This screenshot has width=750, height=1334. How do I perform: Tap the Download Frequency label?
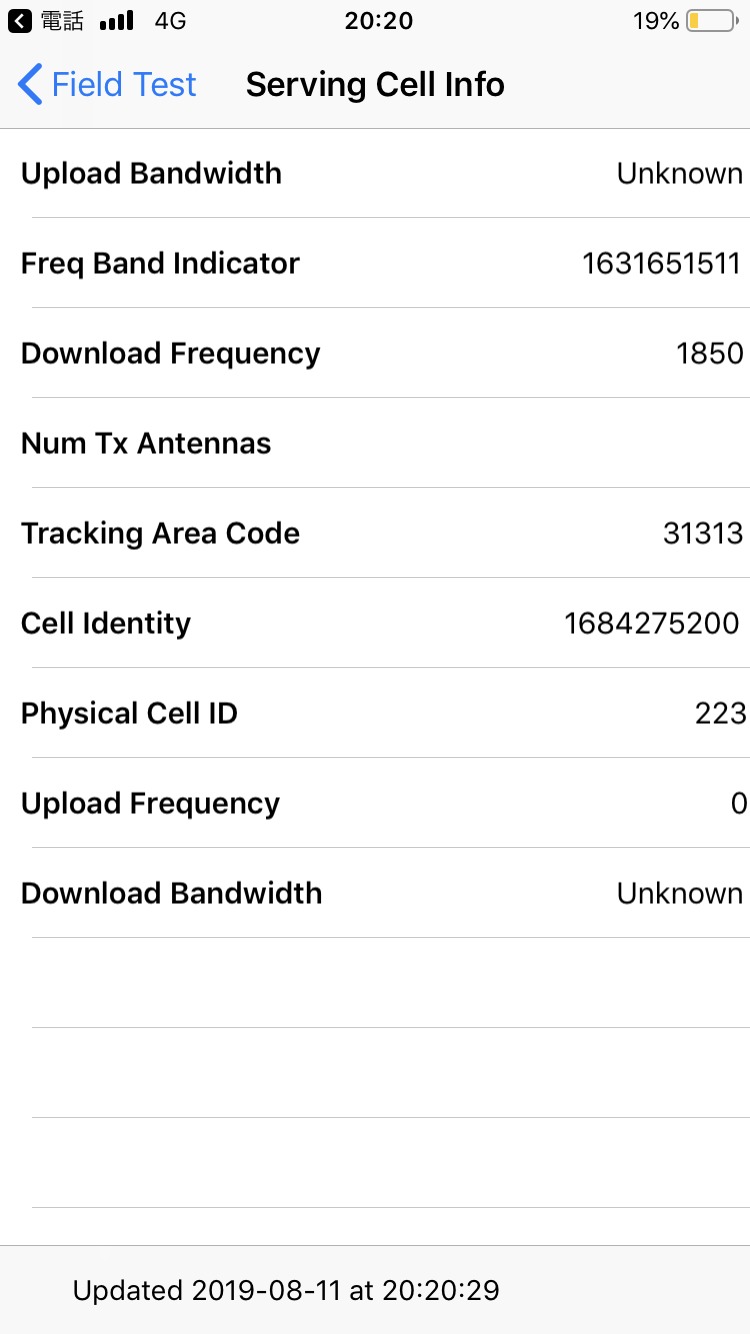[x=171, y=353]
